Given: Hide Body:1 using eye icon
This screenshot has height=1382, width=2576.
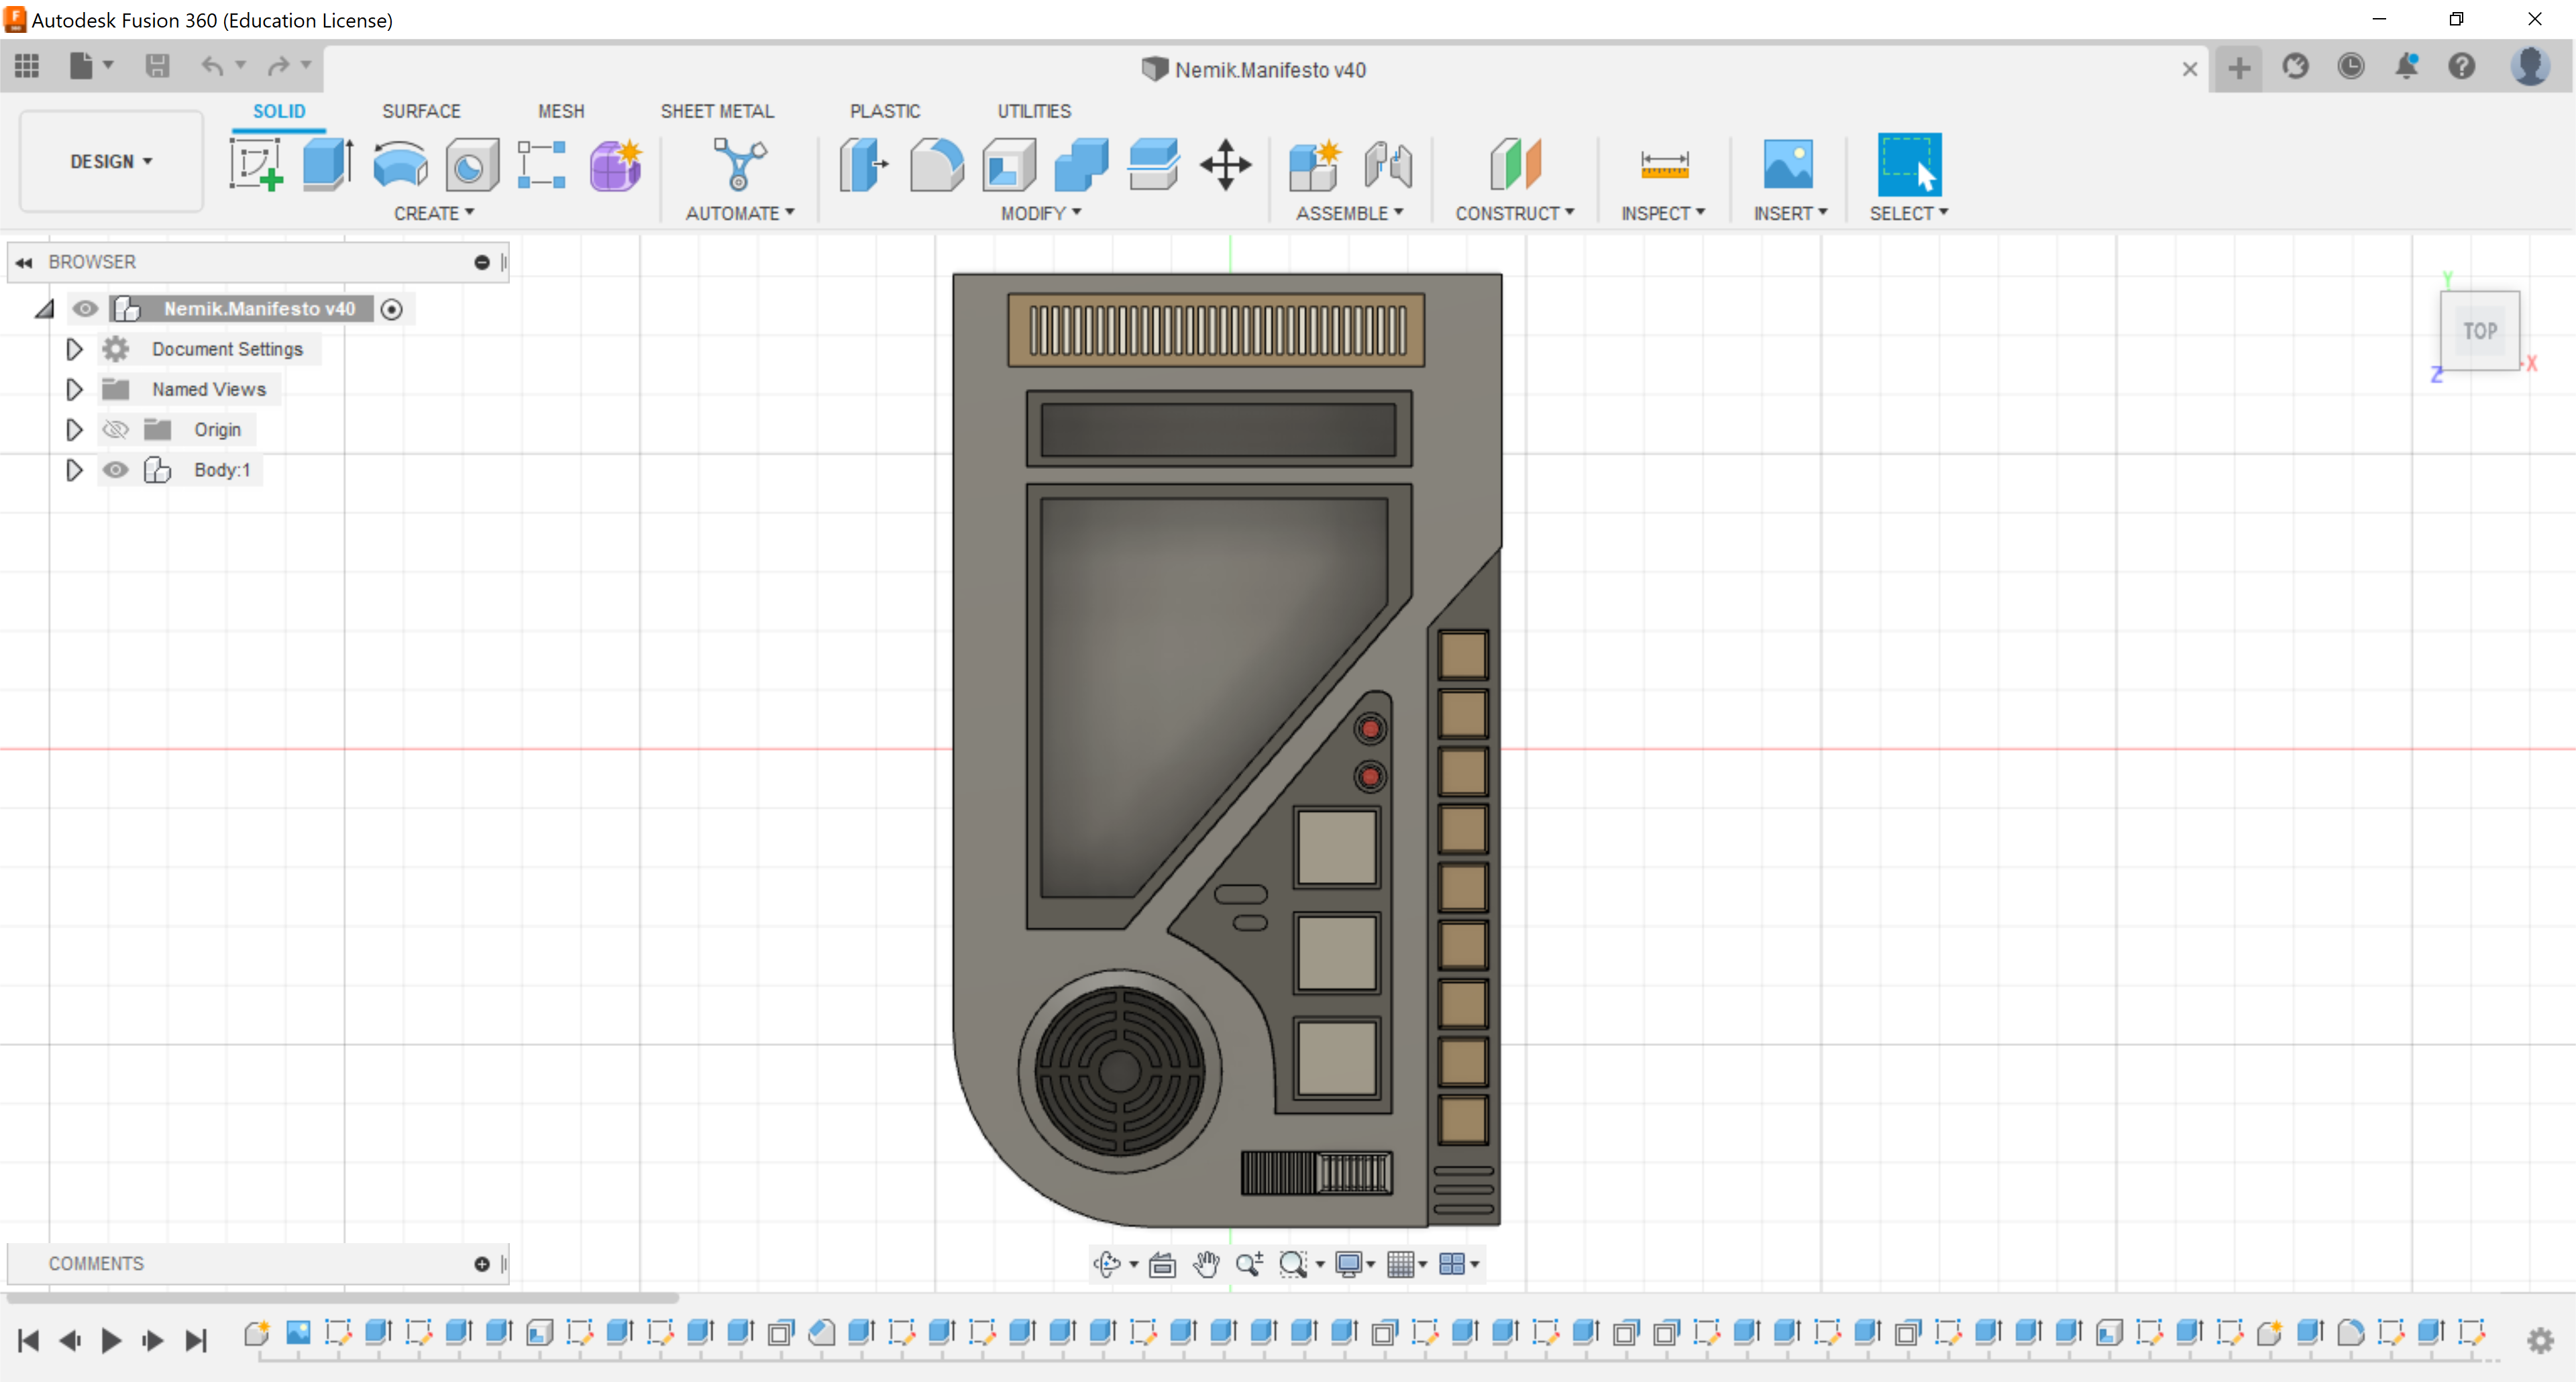Looking at the screenshot, I should (x=116, y=470).
